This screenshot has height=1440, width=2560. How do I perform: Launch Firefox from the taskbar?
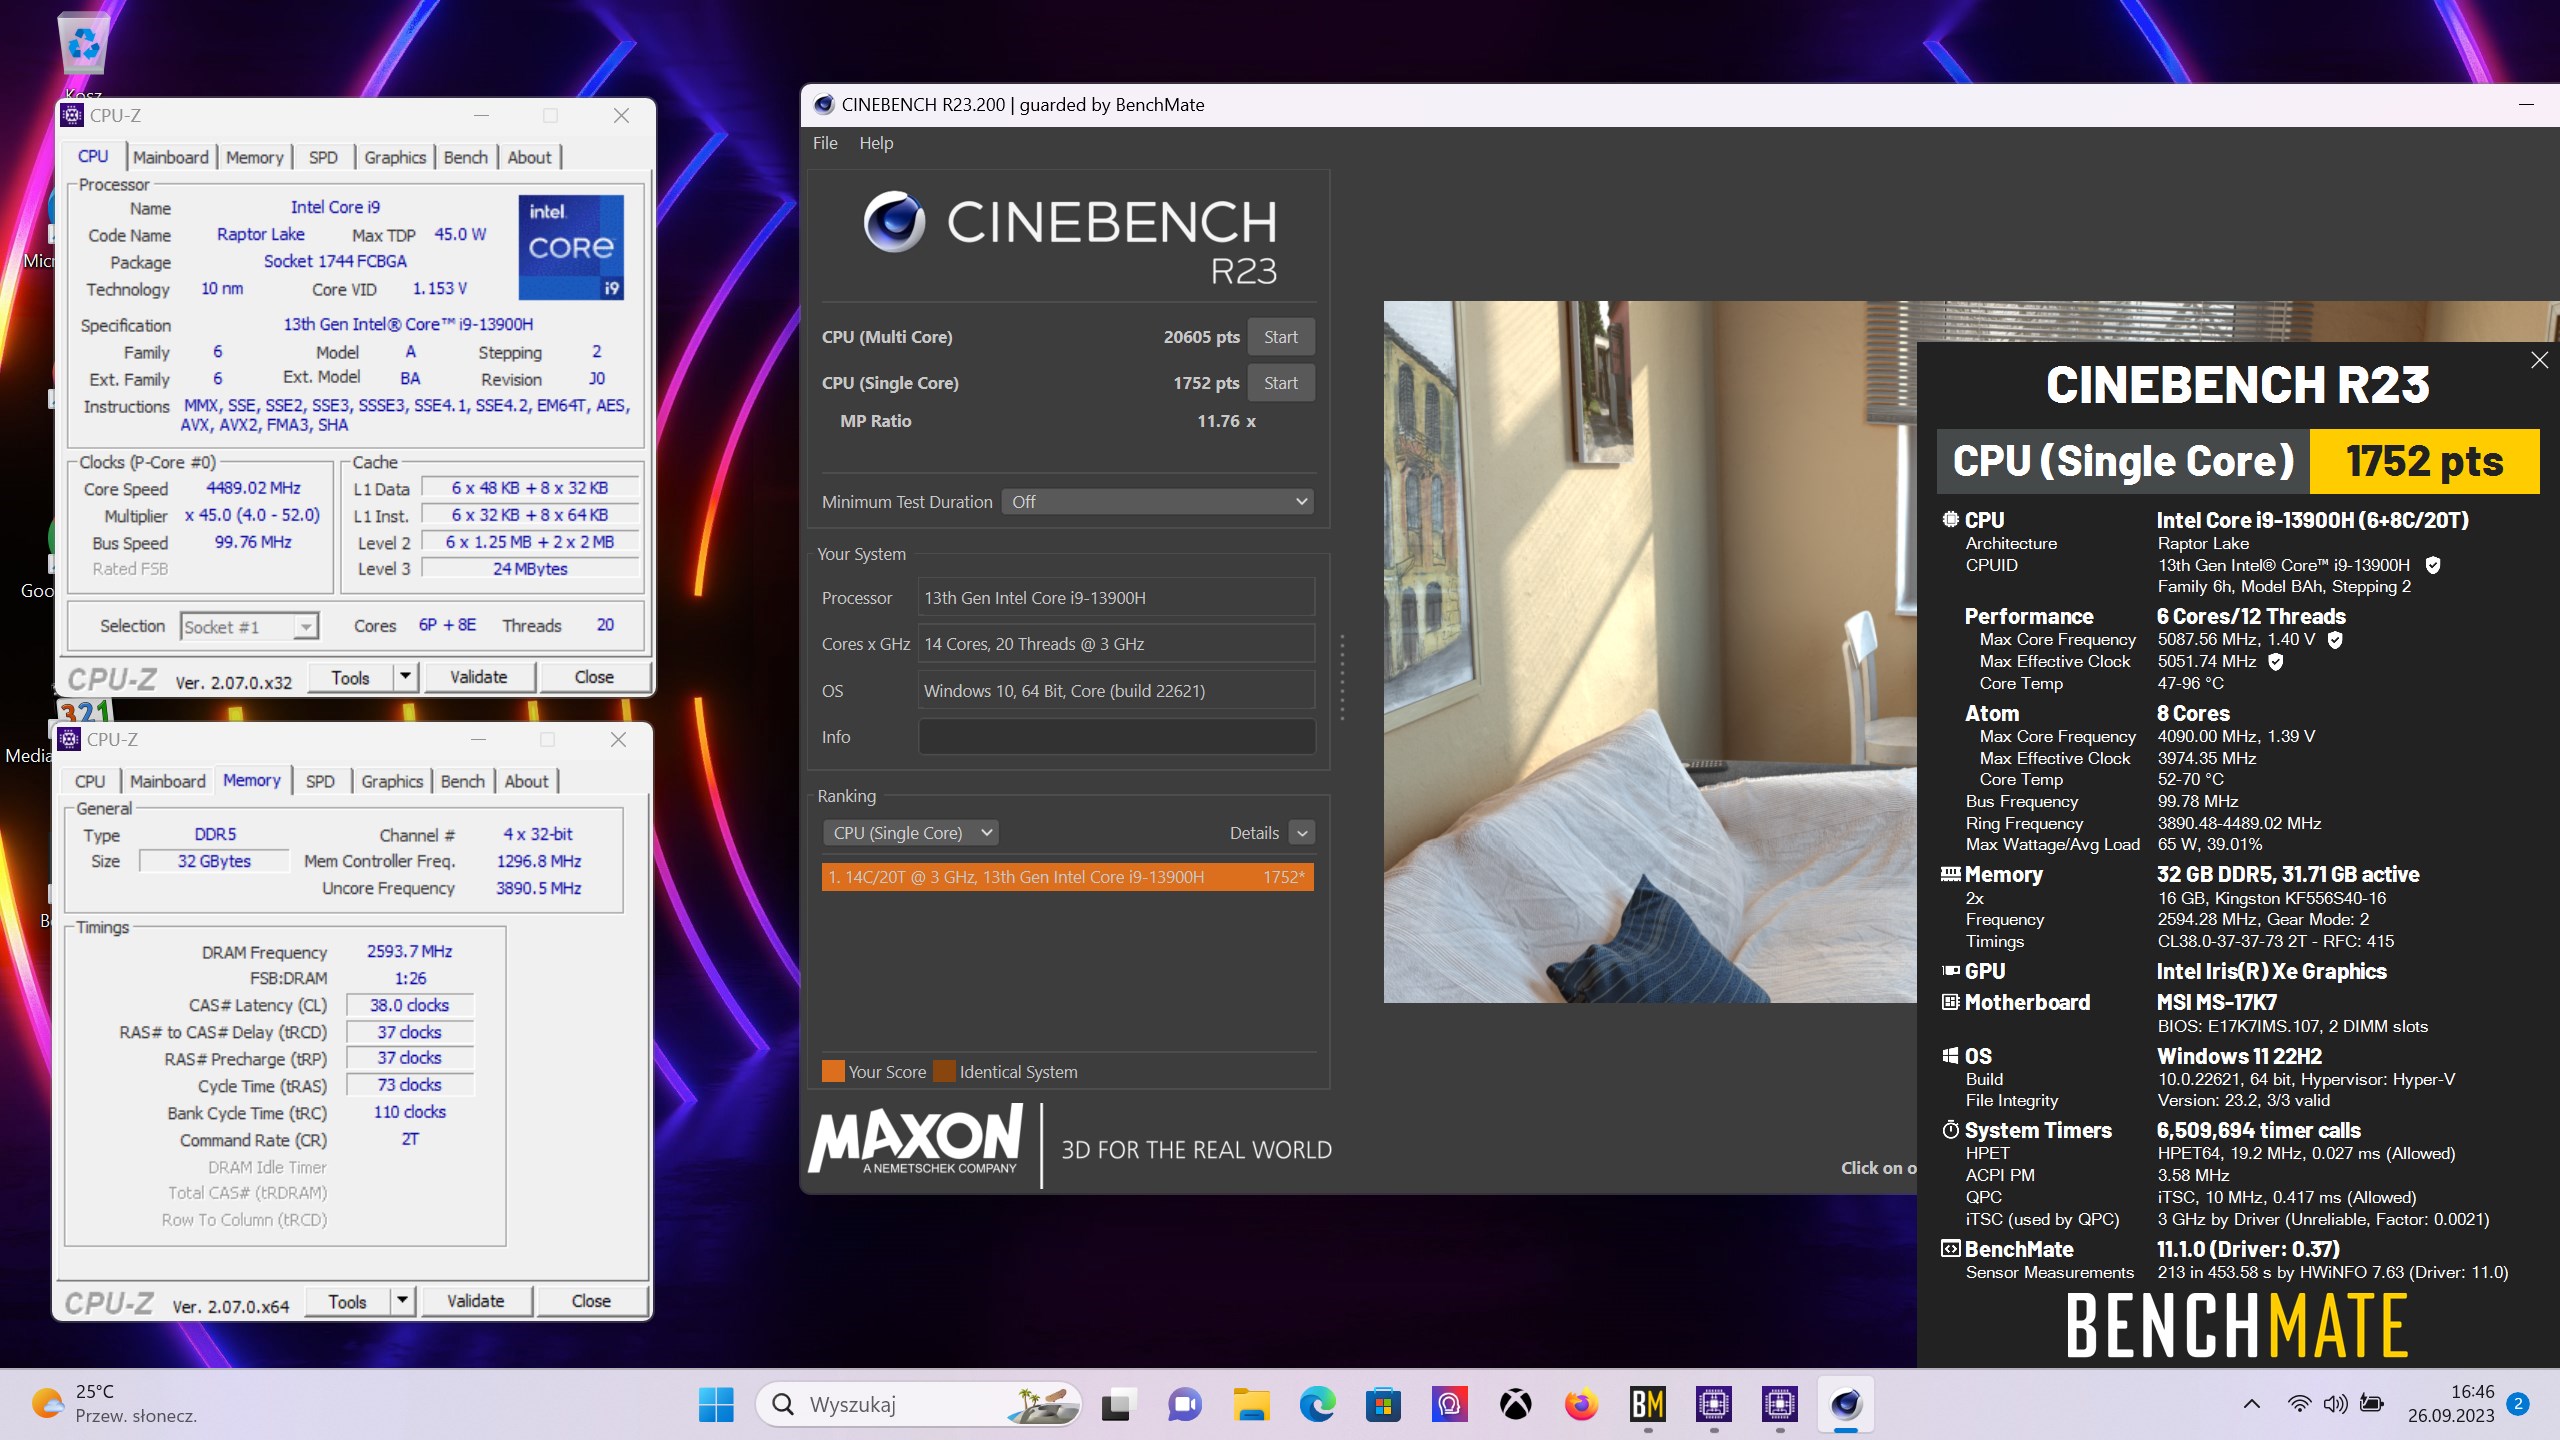point(1581,1405)
